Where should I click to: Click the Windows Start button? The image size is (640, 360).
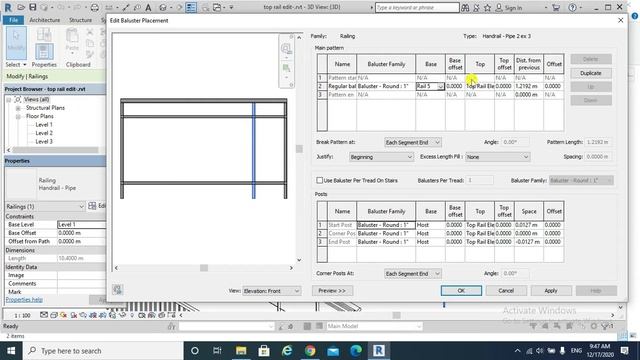[x=11, y=351]
